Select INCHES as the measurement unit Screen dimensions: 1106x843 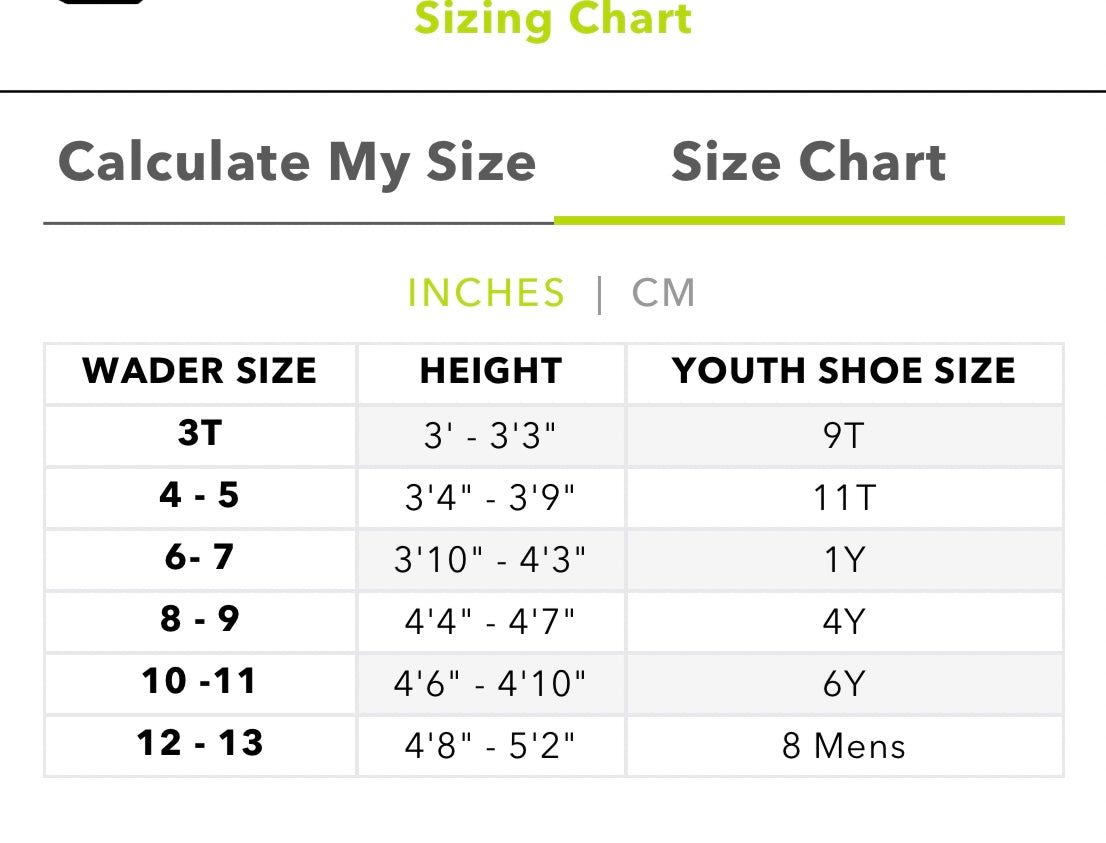pos(485,292)
